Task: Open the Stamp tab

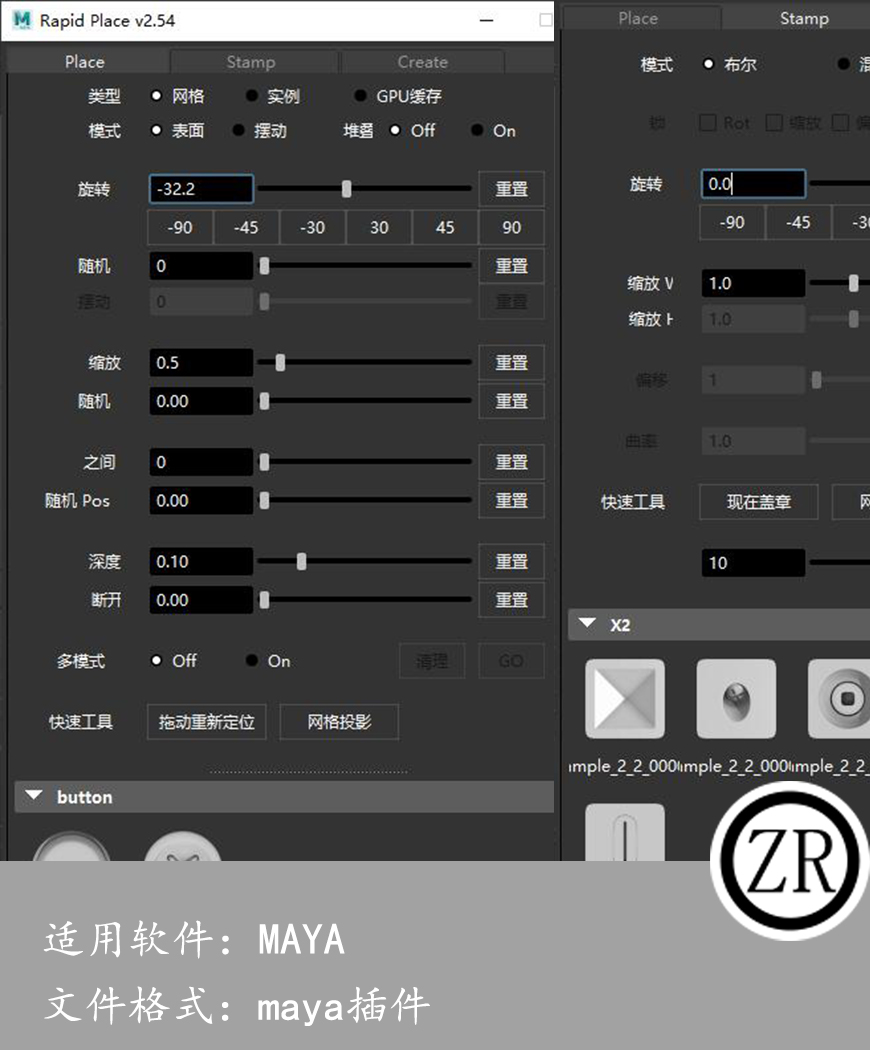Action: tap(254, 62)
